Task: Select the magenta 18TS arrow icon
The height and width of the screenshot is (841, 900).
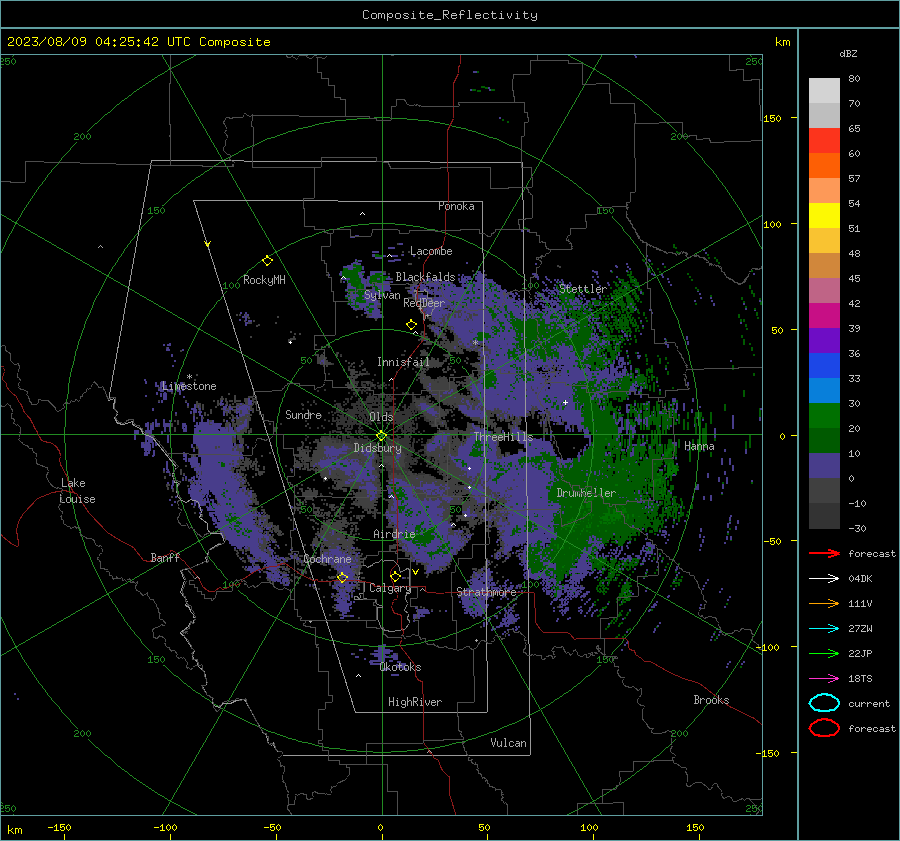Action: [x=824, y=679]
